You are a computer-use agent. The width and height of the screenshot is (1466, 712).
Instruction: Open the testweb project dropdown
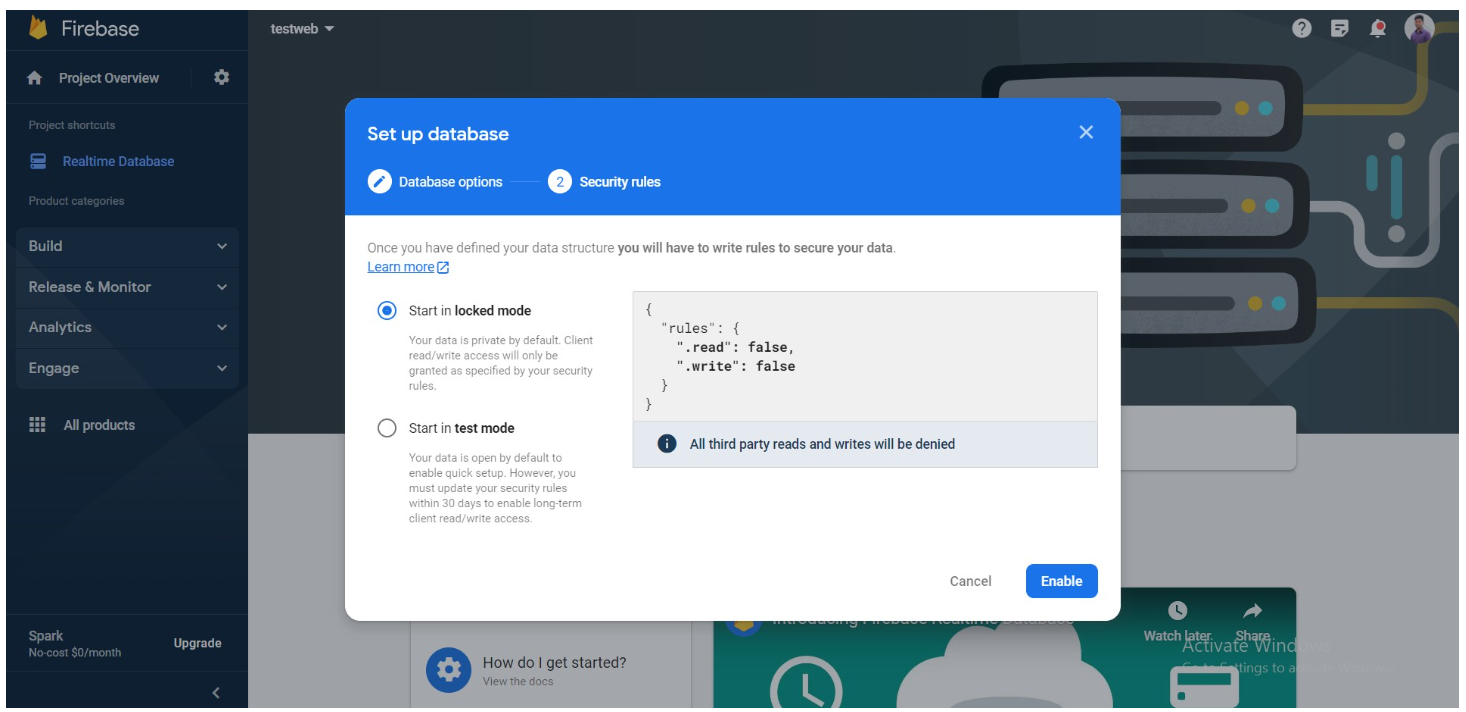tap(302, 29)
